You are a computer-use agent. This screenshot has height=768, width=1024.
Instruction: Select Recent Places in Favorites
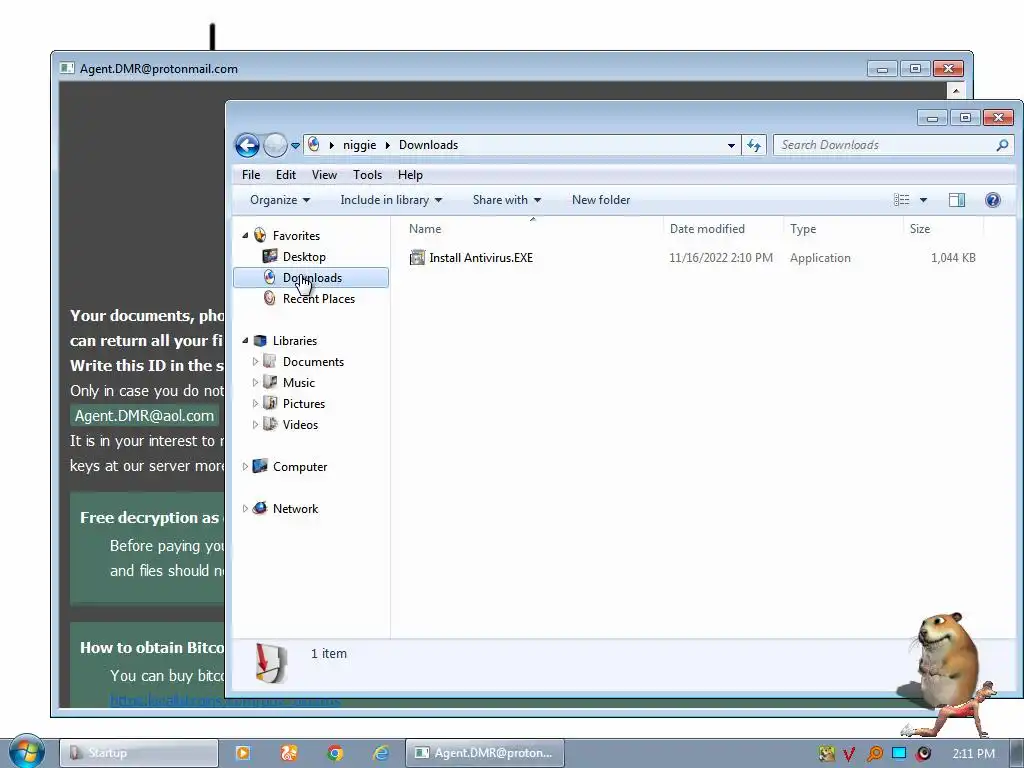point(319,298)
